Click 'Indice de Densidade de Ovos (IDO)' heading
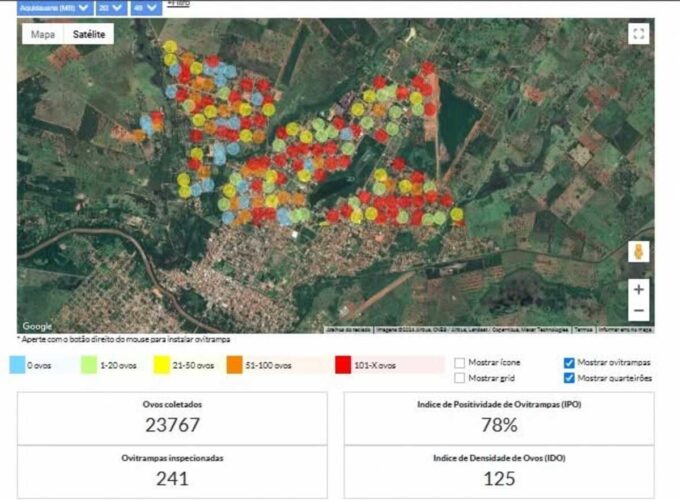This screenshot has width=680, height=500. [x=499, y=458]
